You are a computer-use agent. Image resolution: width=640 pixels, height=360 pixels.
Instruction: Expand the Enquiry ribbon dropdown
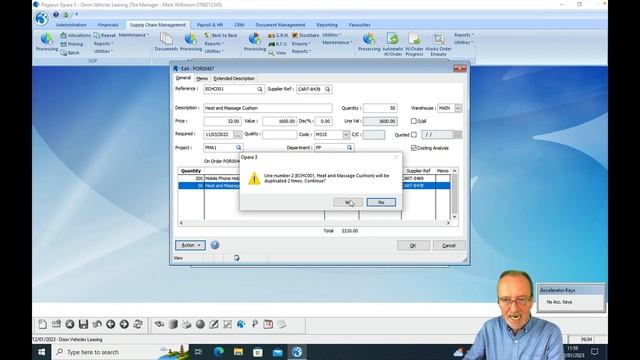(301, 44)
